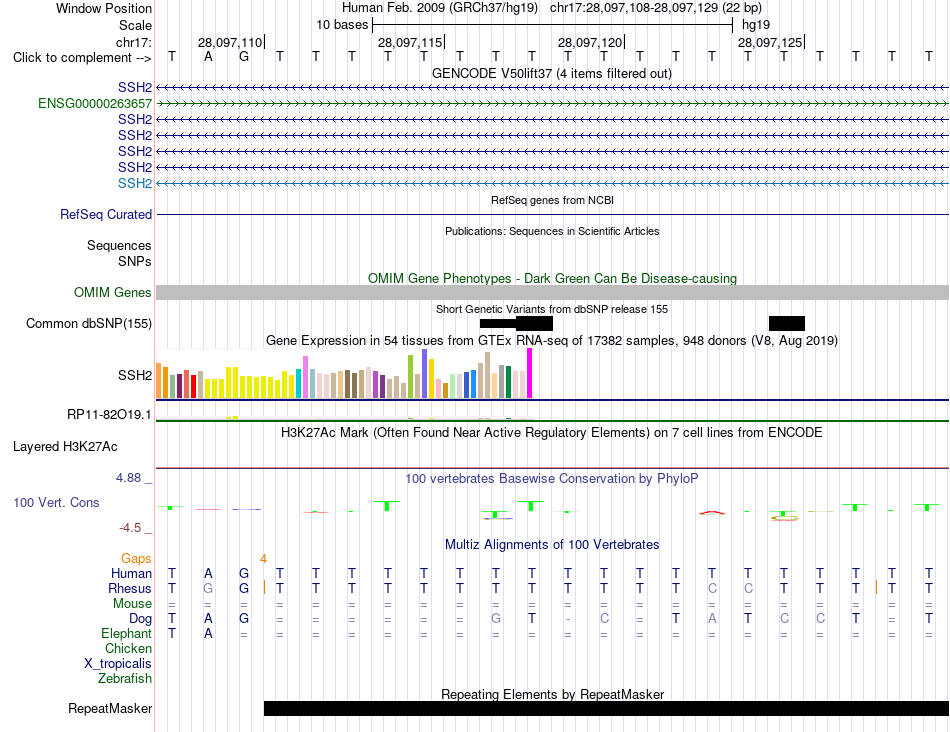Open the RP11-82O19.1 expression track label
The height and width of the screenshot is (732, 950).
(109, 414)
